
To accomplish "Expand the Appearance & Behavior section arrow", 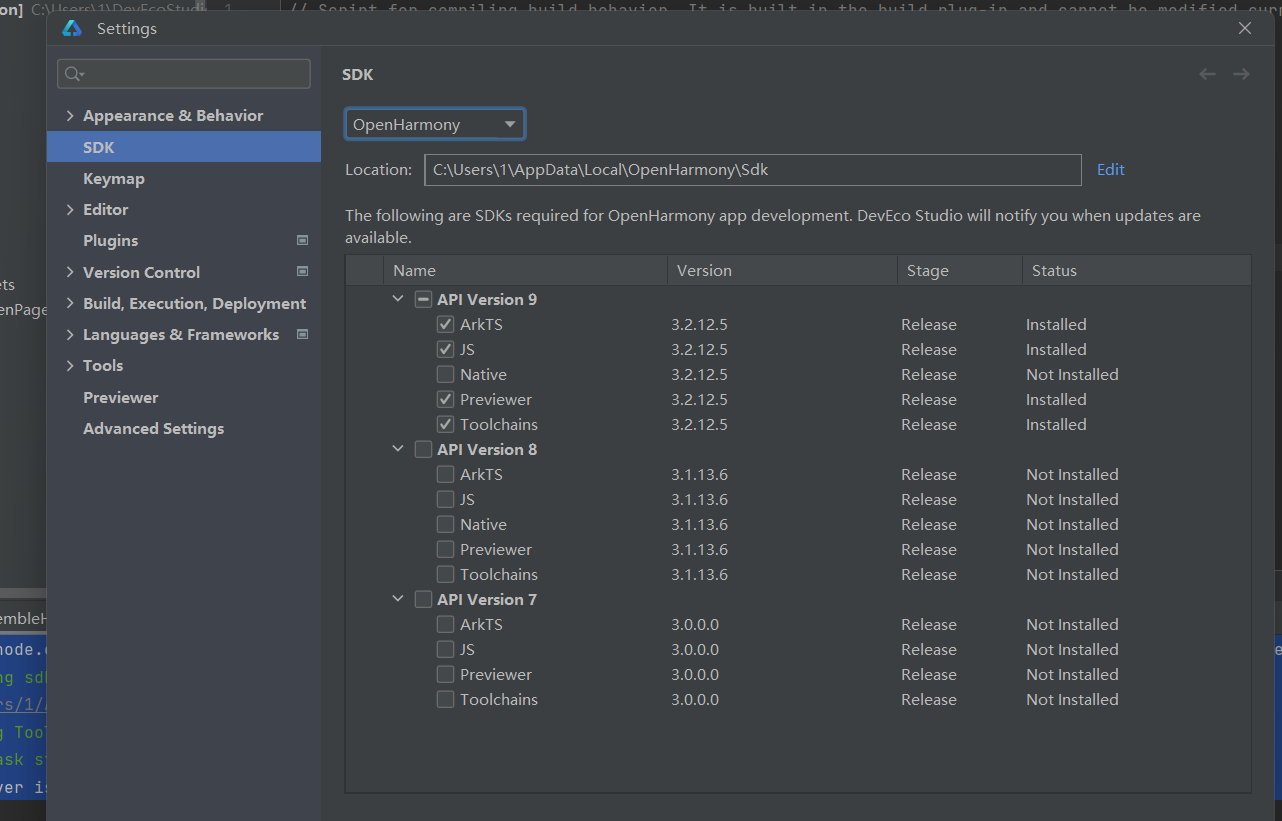I will click(70, 115).
